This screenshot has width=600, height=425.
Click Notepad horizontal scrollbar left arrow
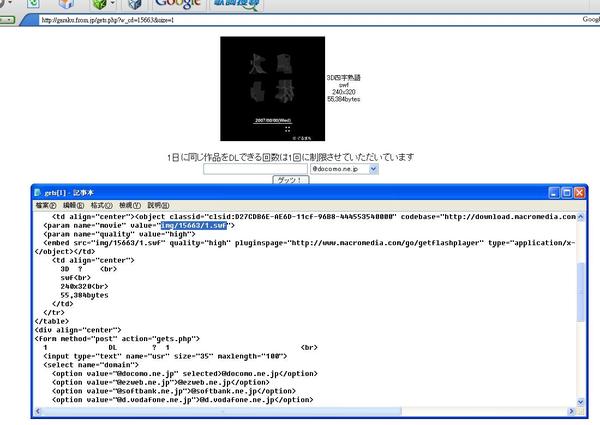pyautogui.click(x=38, y=411)
